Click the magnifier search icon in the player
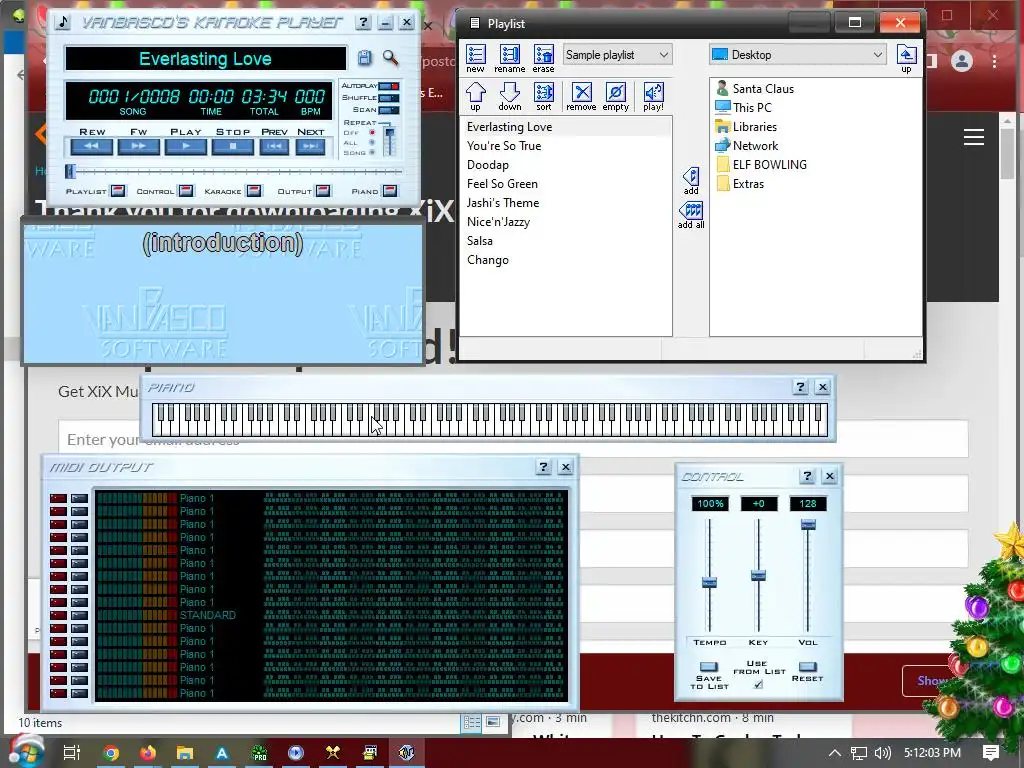Viewport: 1024px width, 768px height. coord(391,58)
